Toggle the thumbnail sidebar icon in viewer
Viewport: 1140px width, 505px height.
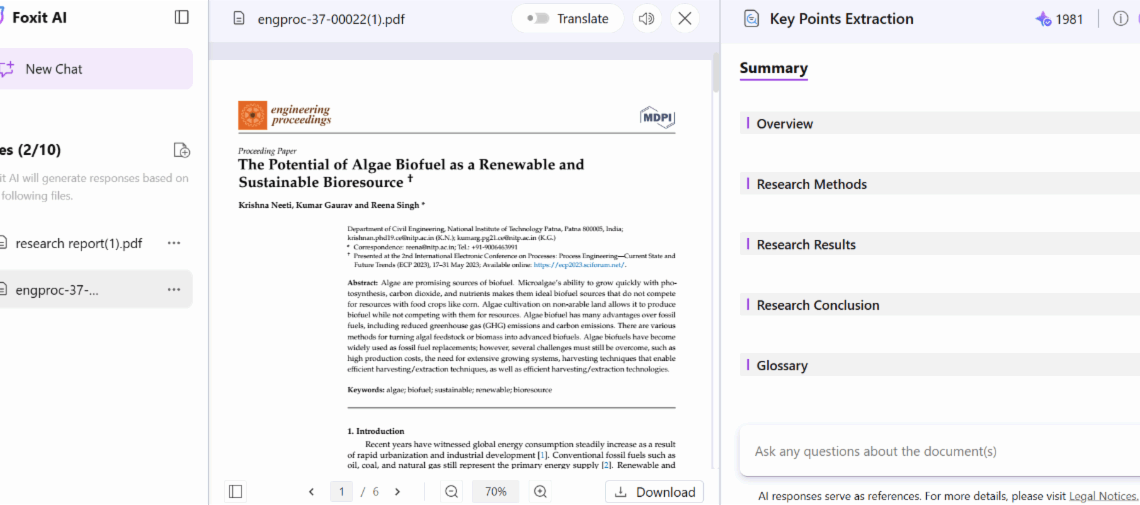click(235, 491)
